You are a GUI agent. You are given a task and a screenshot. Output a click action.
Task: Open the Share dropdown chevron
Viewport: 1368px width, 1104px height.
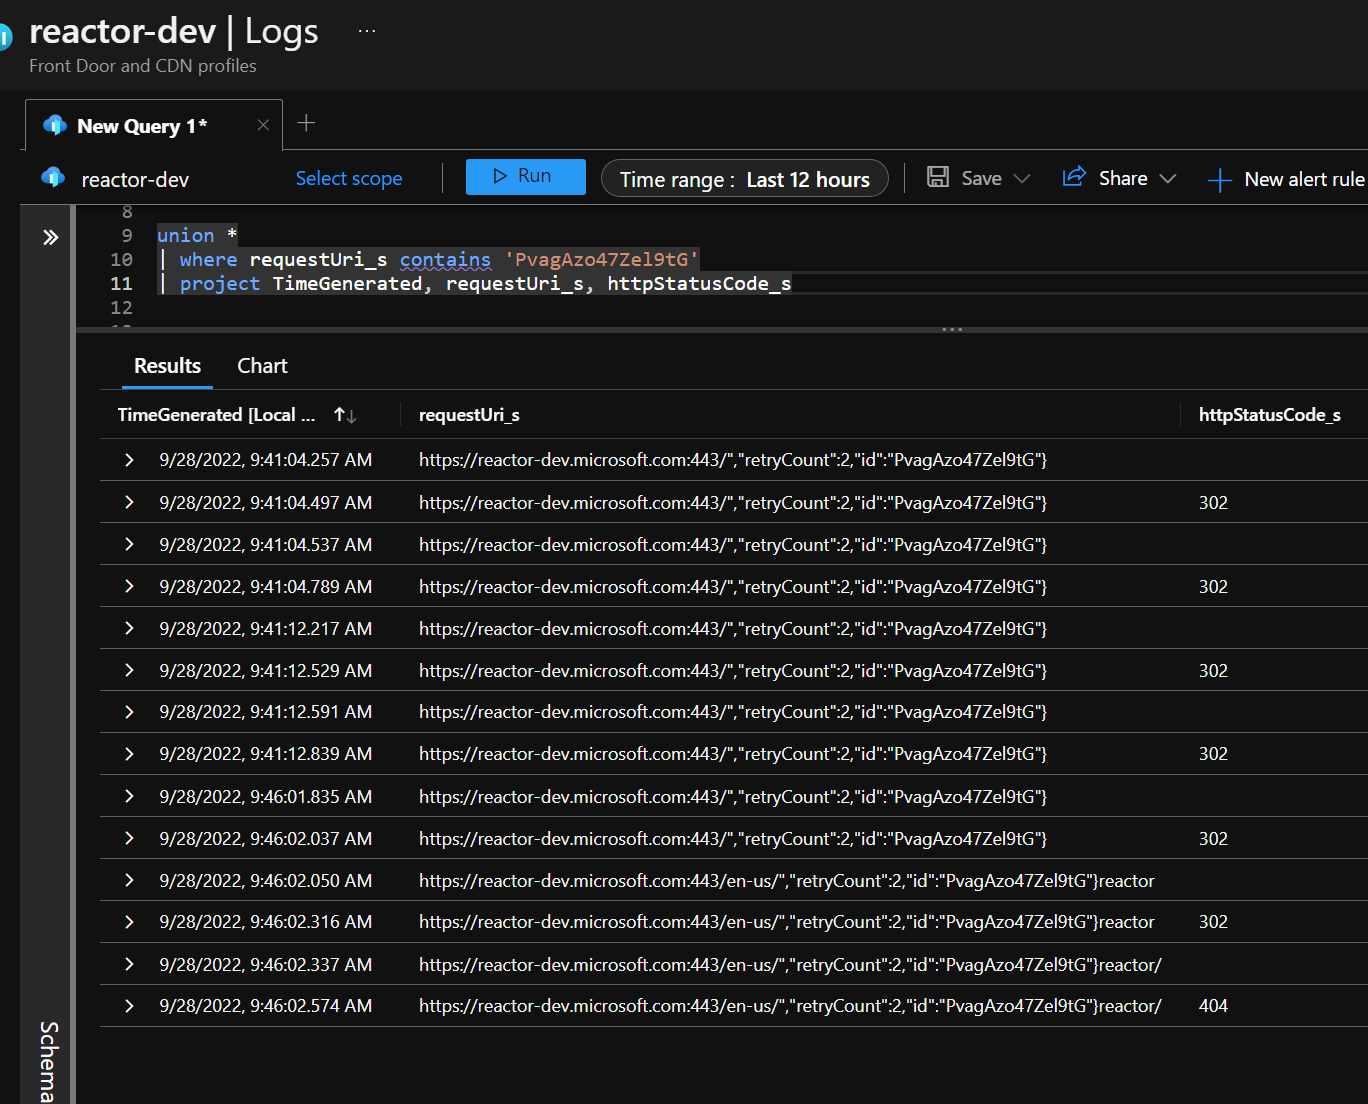1167,178
